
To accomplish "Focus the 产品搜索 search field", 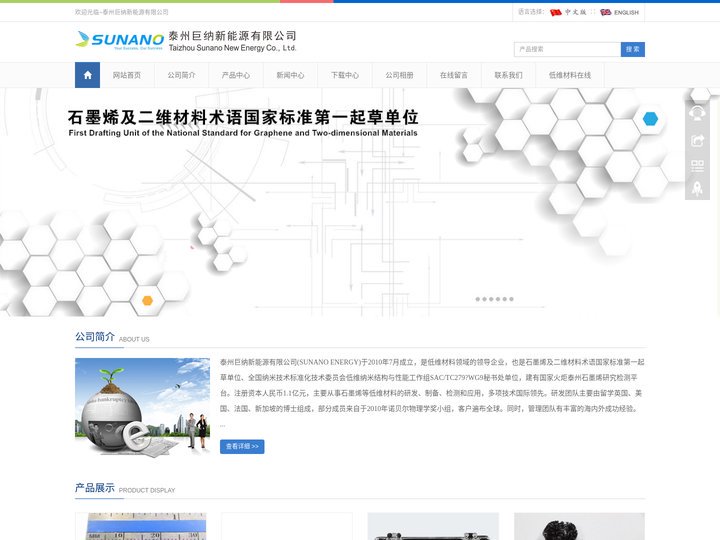I will [x=567, y=49].
